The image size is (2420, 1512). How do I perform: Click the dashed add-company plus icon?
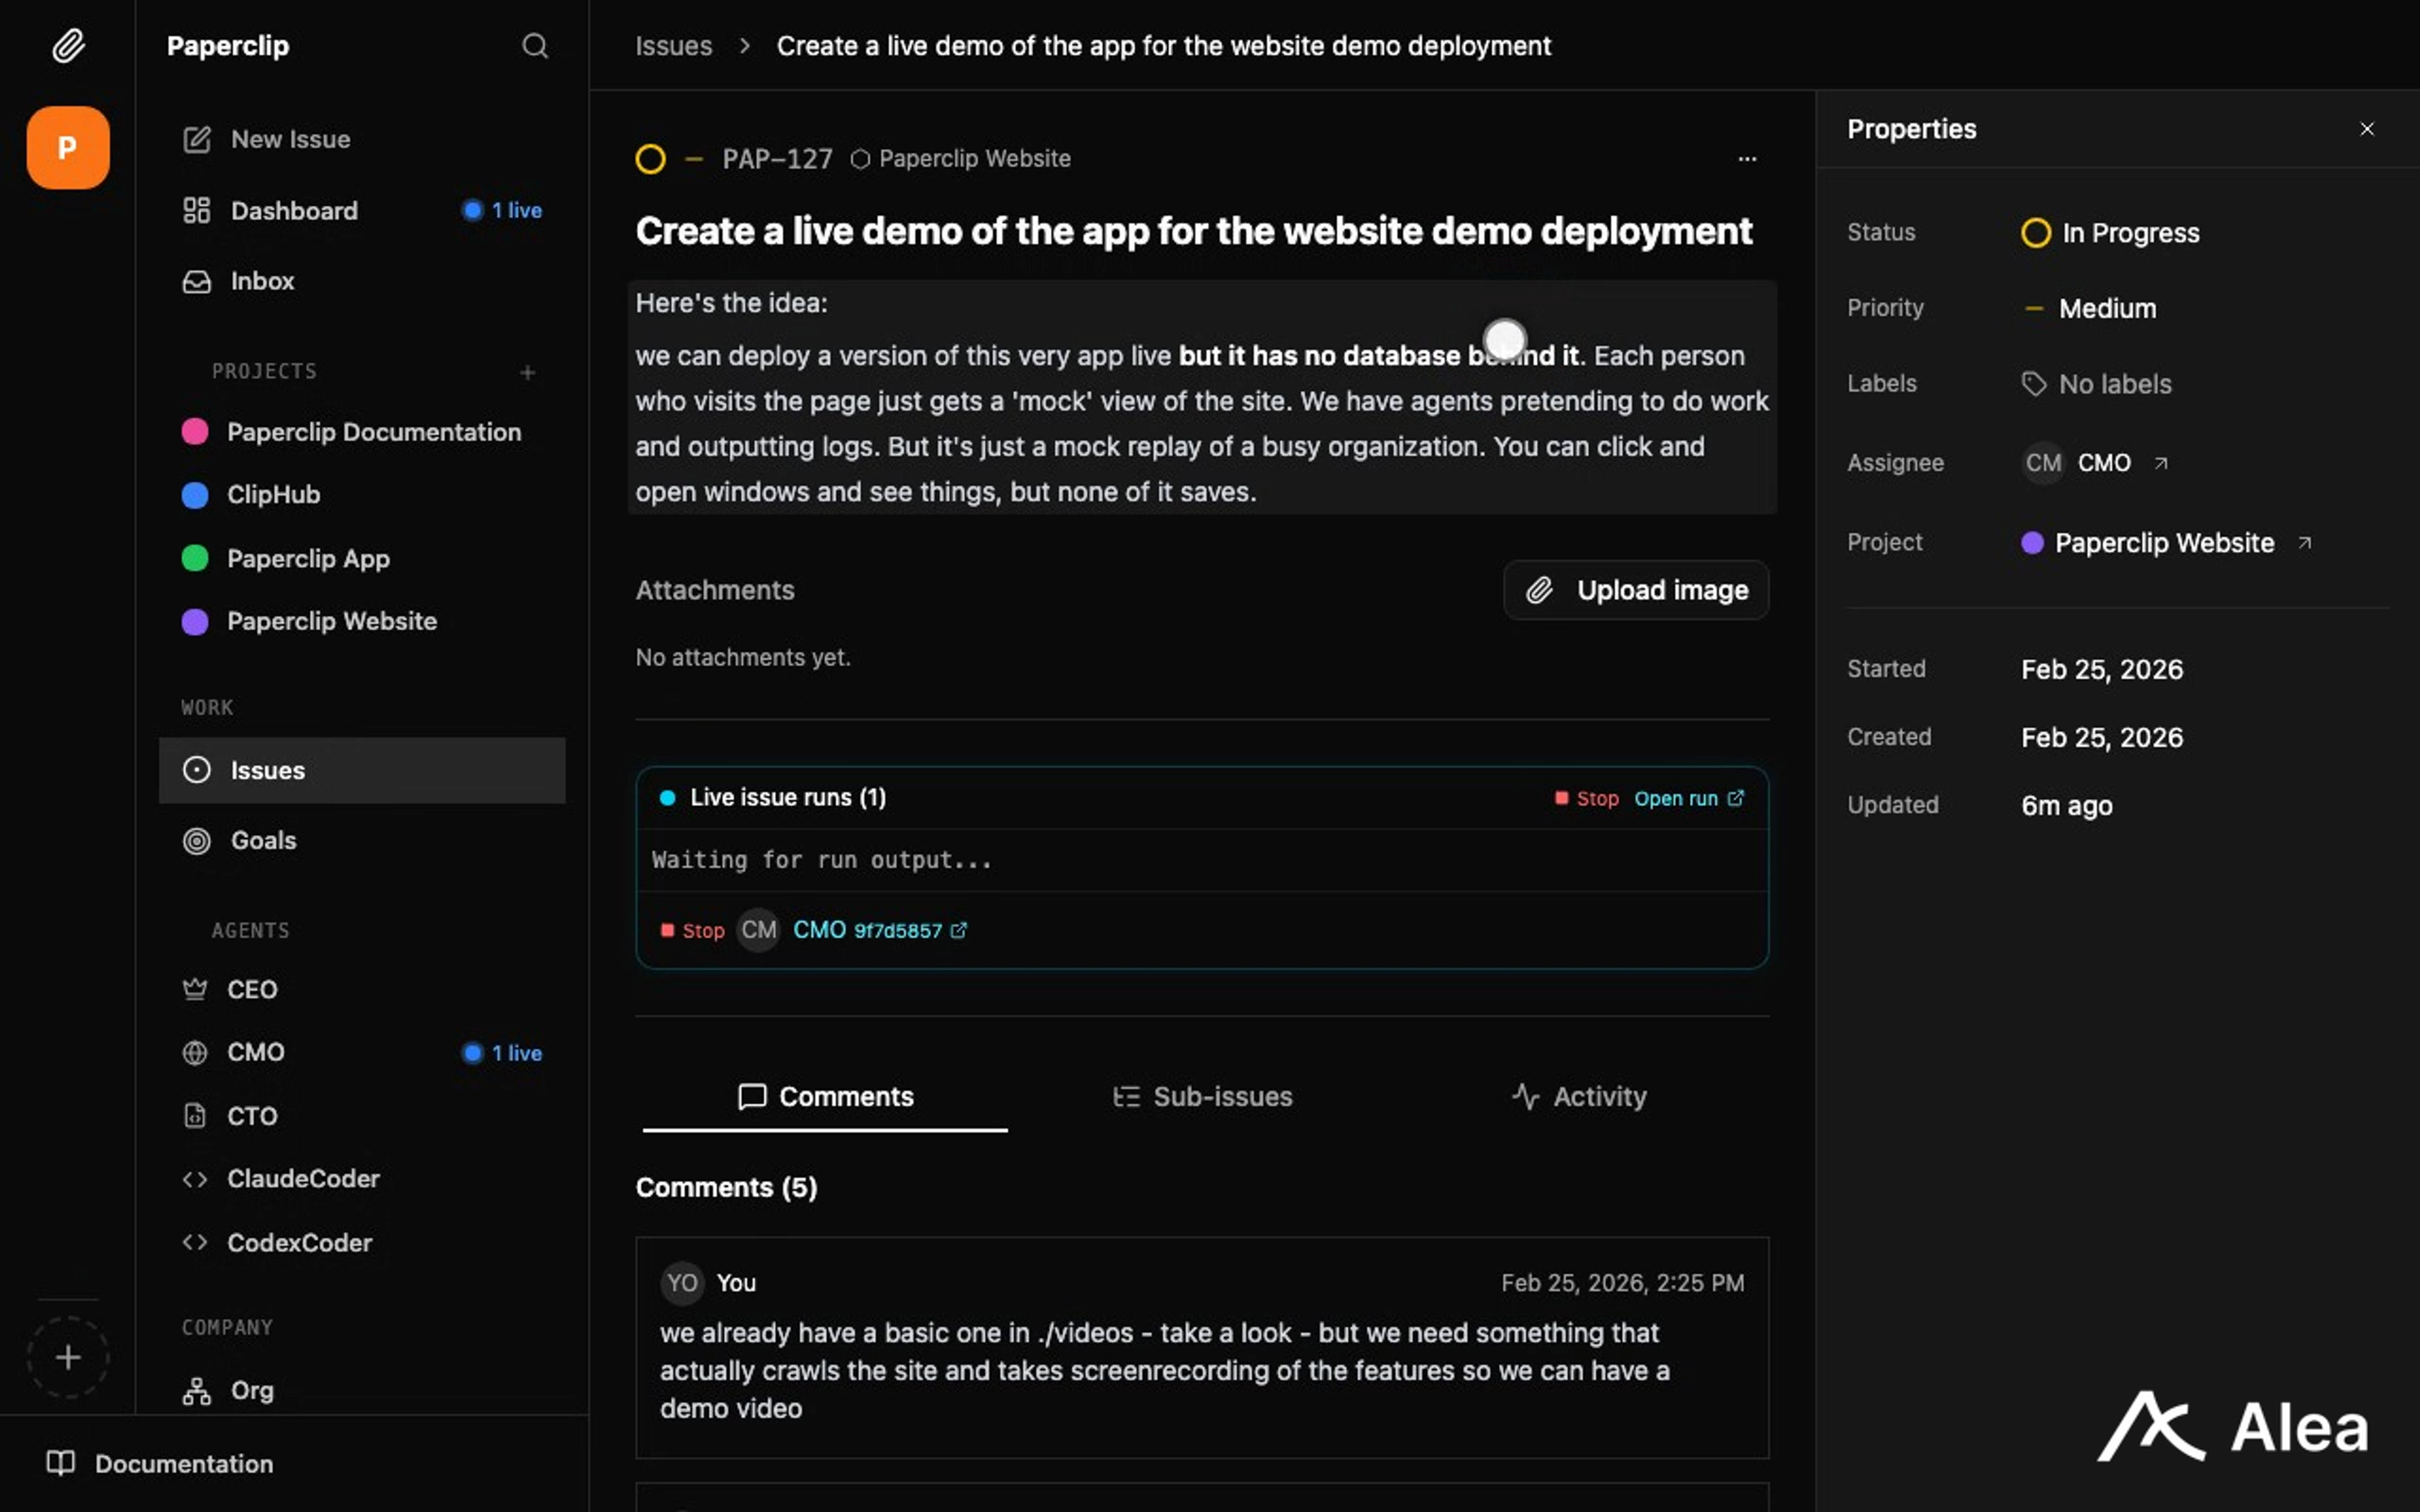[68, 1357]
